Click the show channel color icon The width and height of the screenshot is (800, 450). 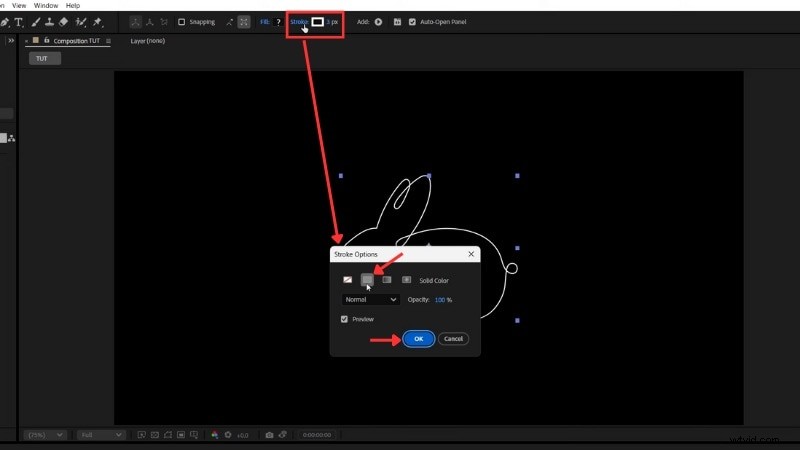click(214, 435)
